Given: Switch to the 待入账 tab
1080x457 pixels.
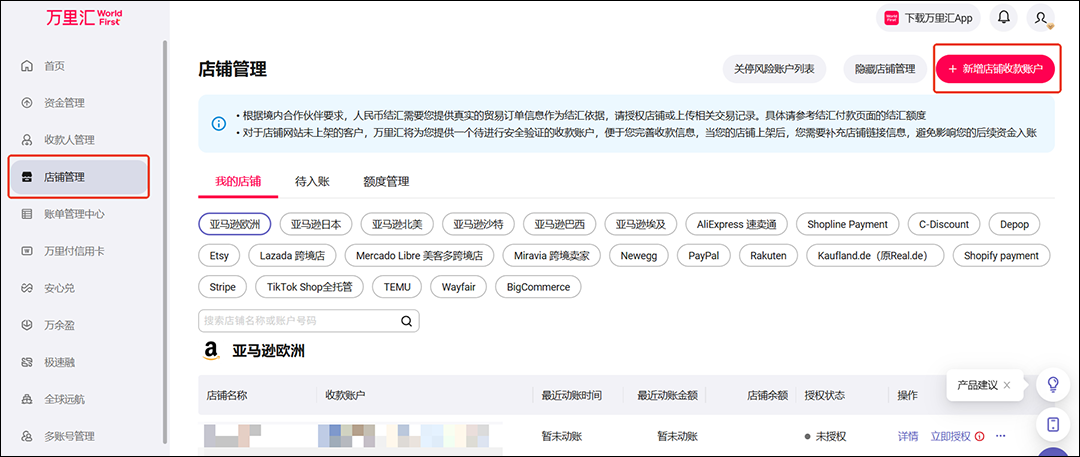Looking at the screenshot, I should point(312,182).
